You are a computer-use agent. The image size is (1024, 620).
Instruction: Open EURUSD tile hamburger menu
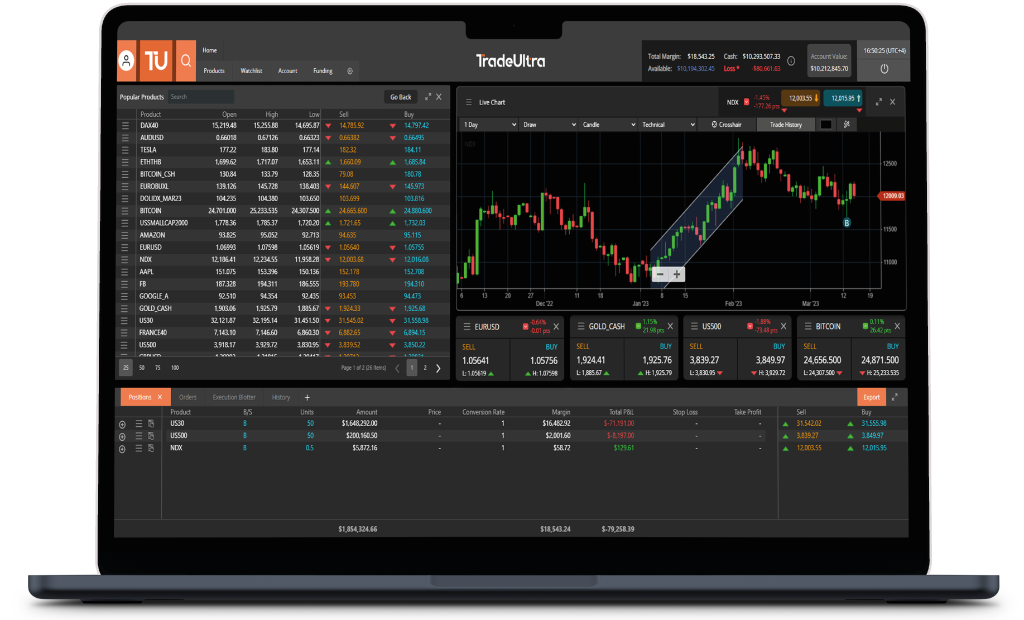pyautogui.click(x=467, y=327)
